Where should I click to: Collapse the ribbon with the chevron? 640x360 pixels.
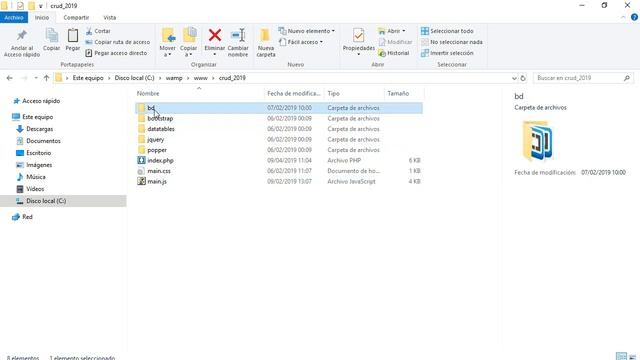[x=623, y=17]
